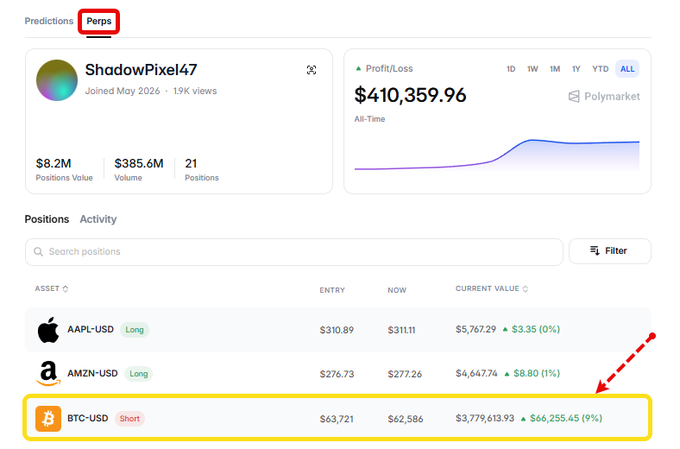Click the Joined May 2026 text
Screen dimensions: 680x449
(122, 91)
